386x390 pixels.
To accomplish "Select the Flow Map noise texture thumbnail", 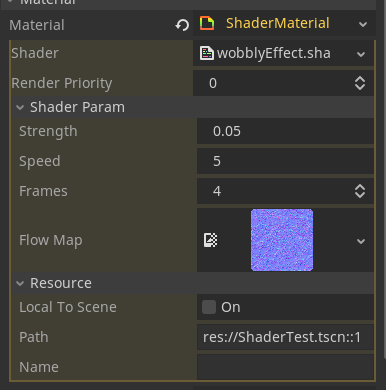I will point(282,240).
